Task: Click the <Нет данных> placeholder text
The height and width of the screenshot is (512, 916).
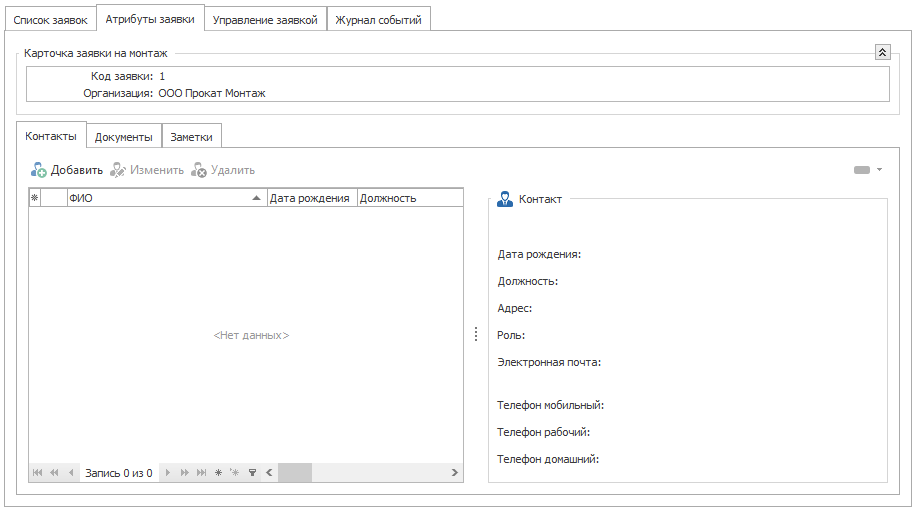Action: point(251,335)
